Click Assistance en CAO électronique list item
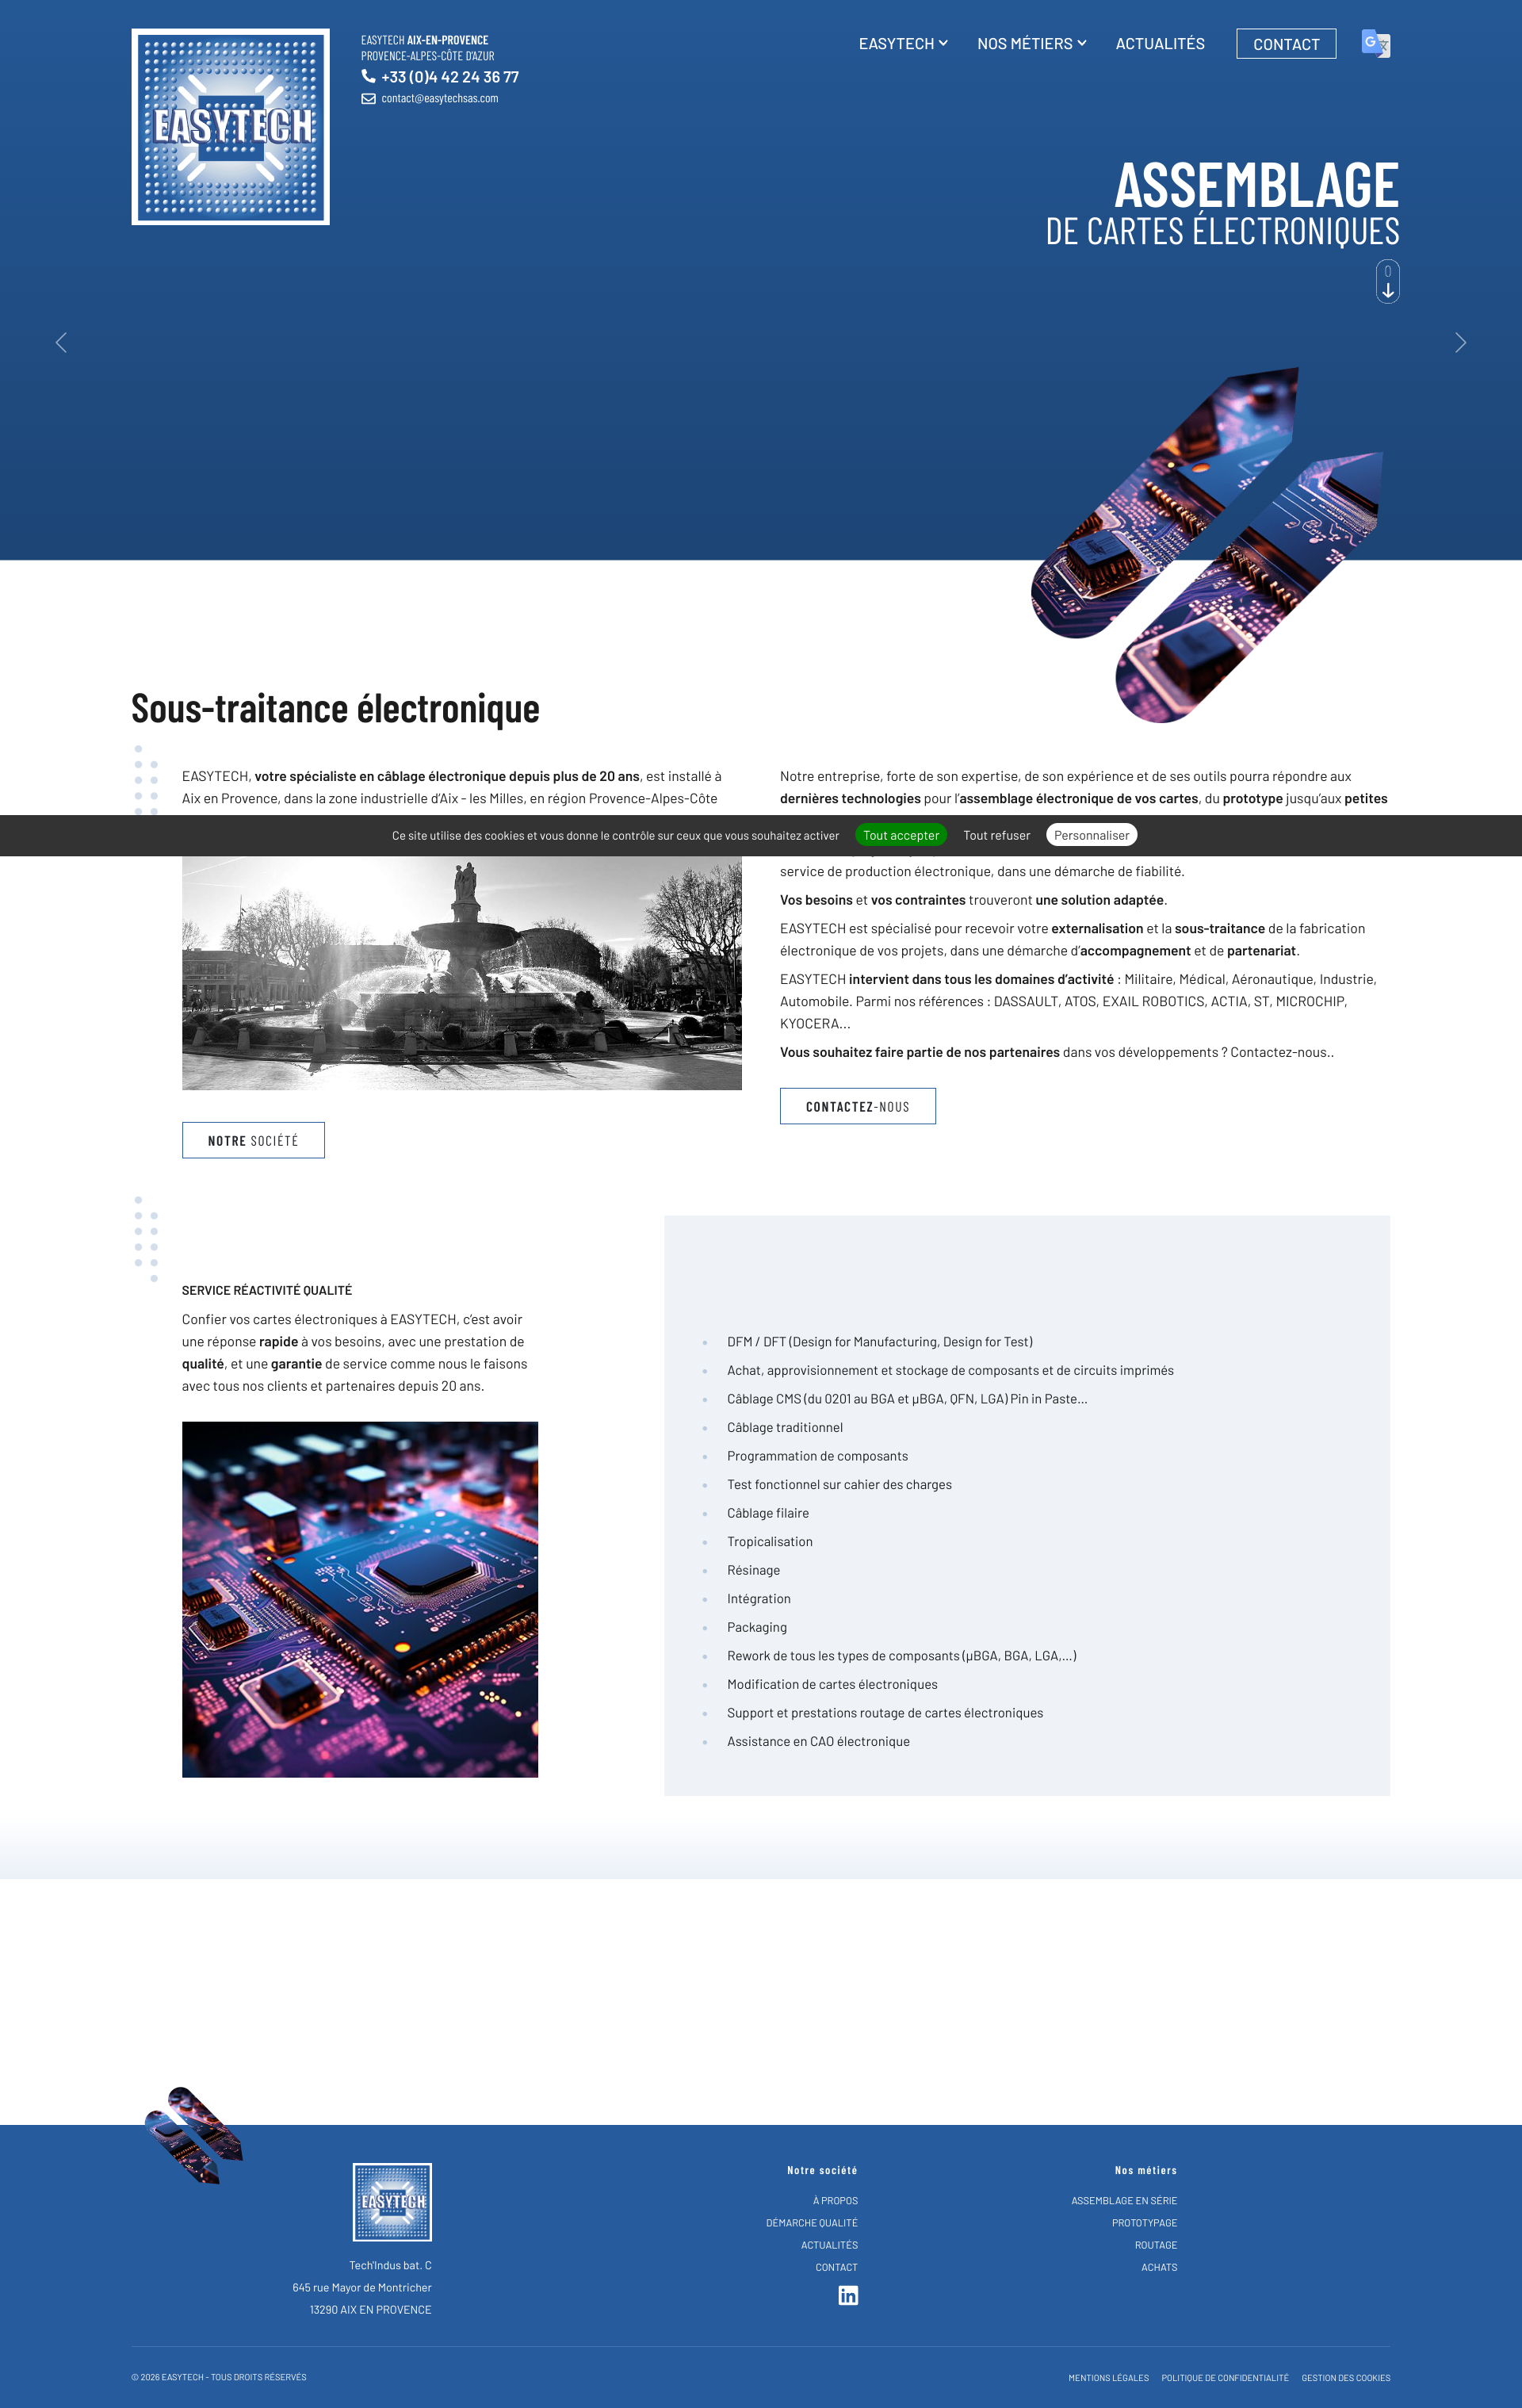 pos(818,1741)
